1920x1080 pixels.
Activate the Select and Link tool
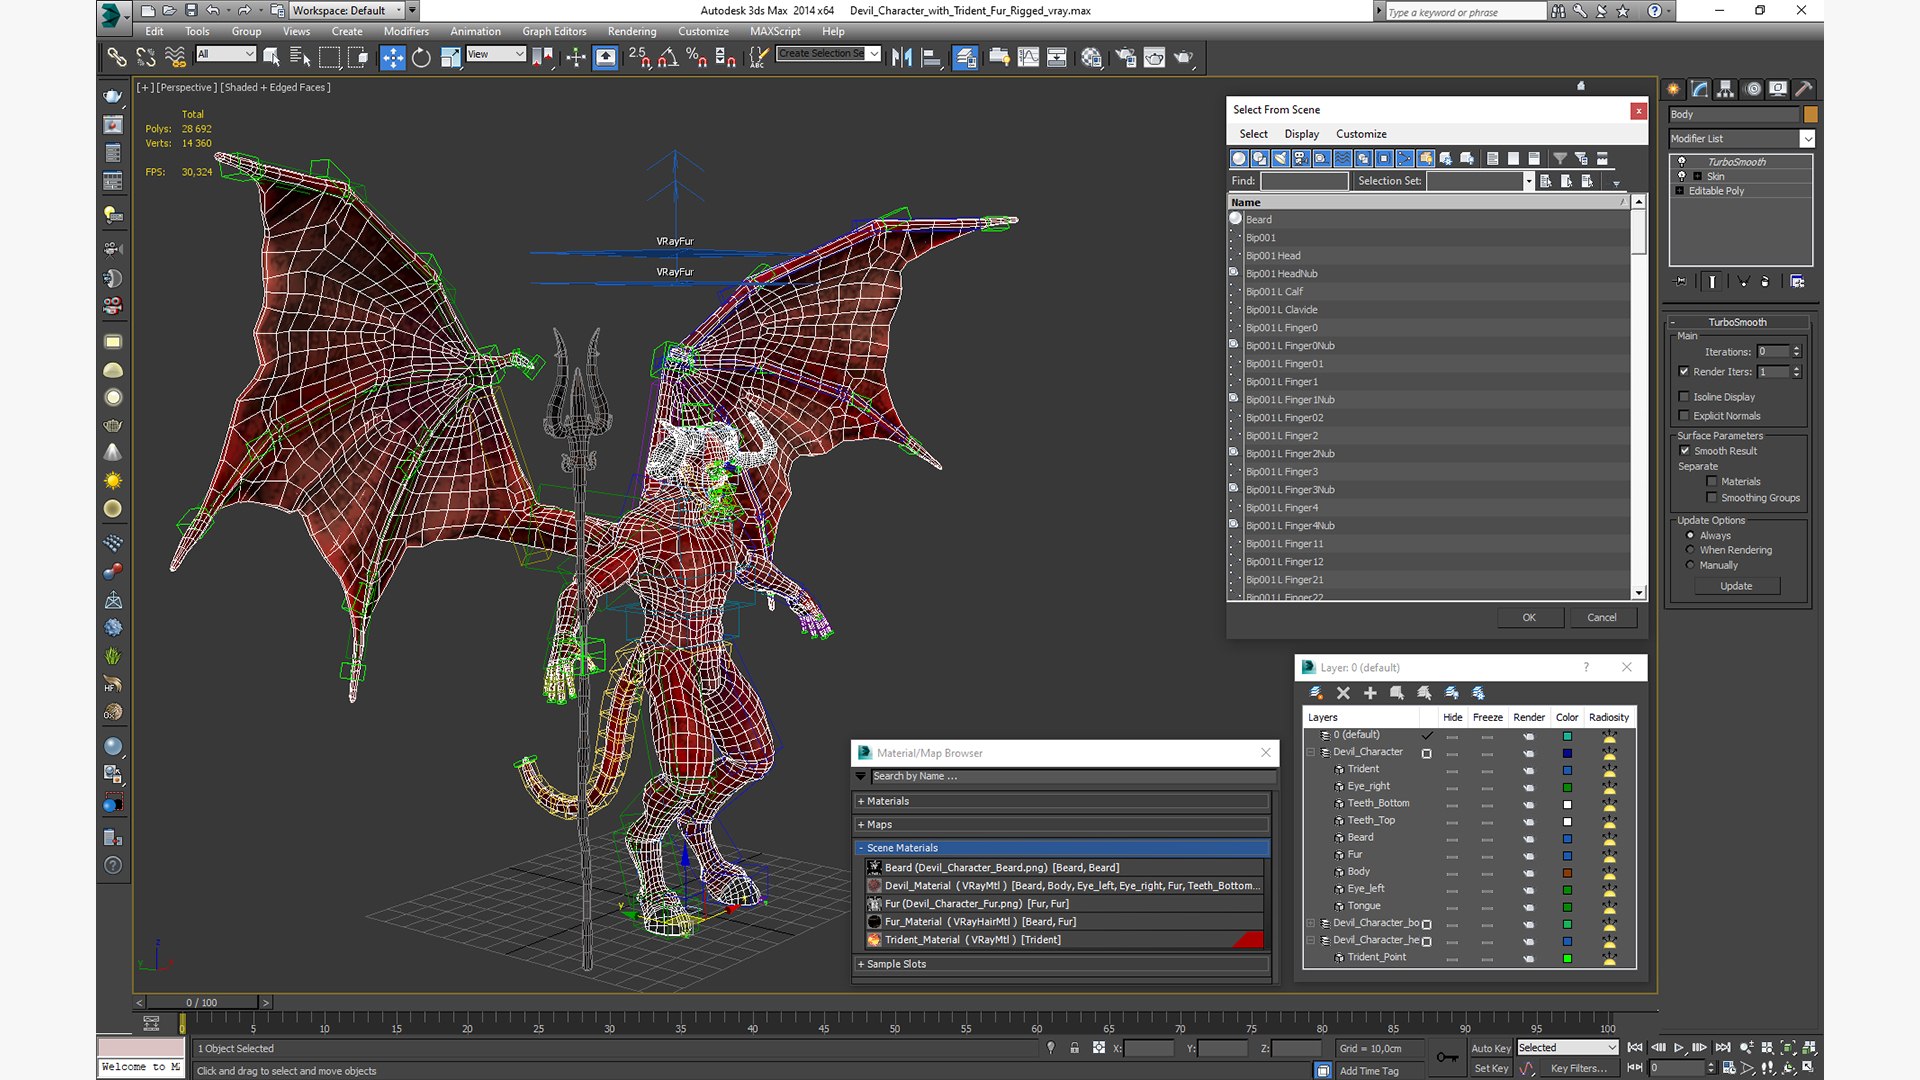click(117, 58)
